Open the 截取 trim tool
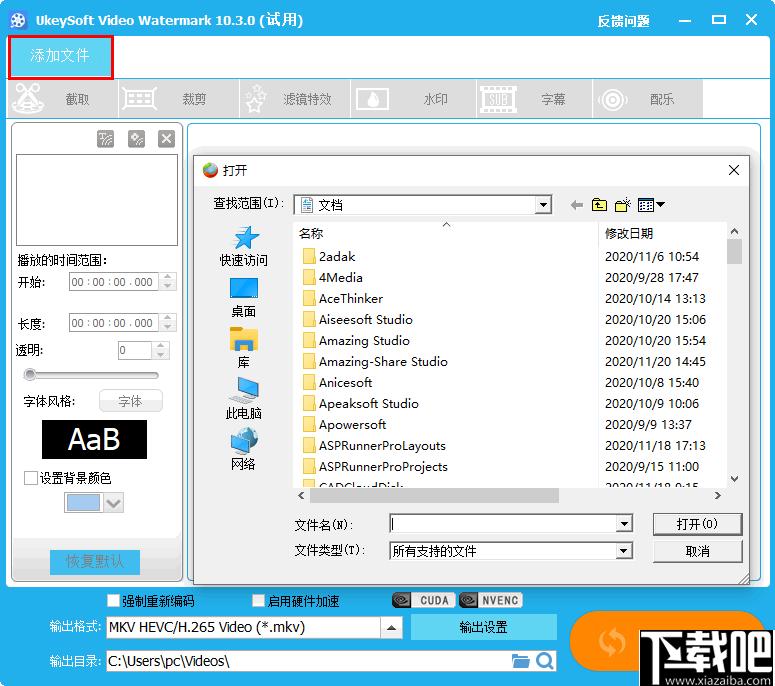The image size is (775, 686). tap(63, 99)
